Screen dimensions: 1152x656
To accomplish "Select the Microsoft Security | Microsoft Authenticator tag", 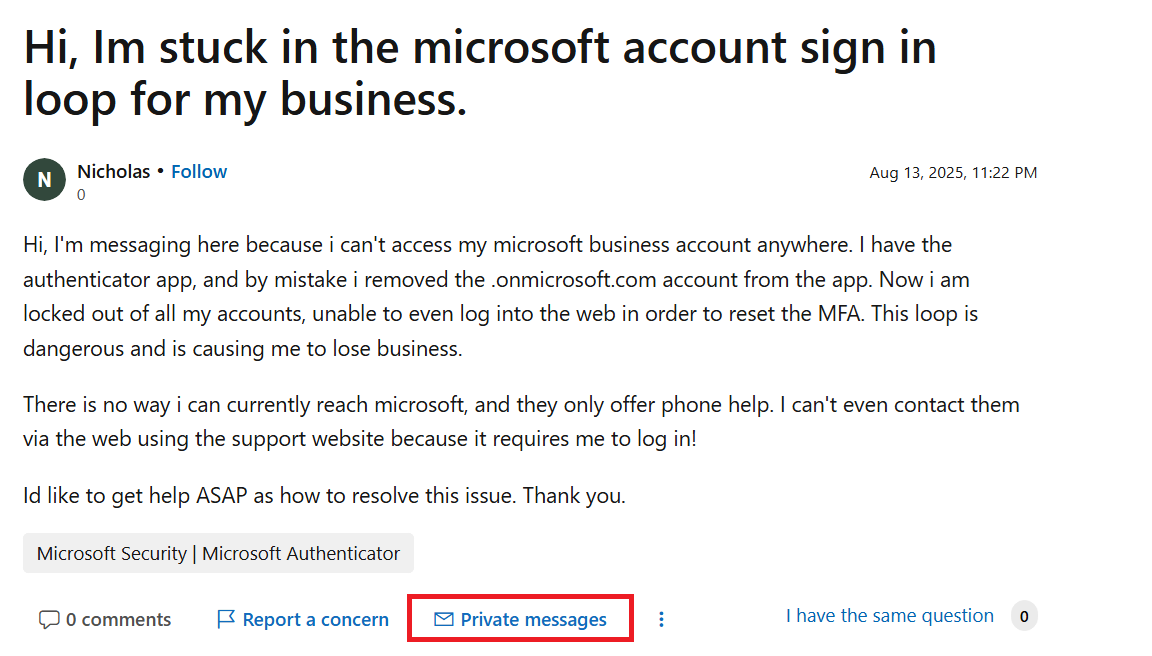I will 218,553.
